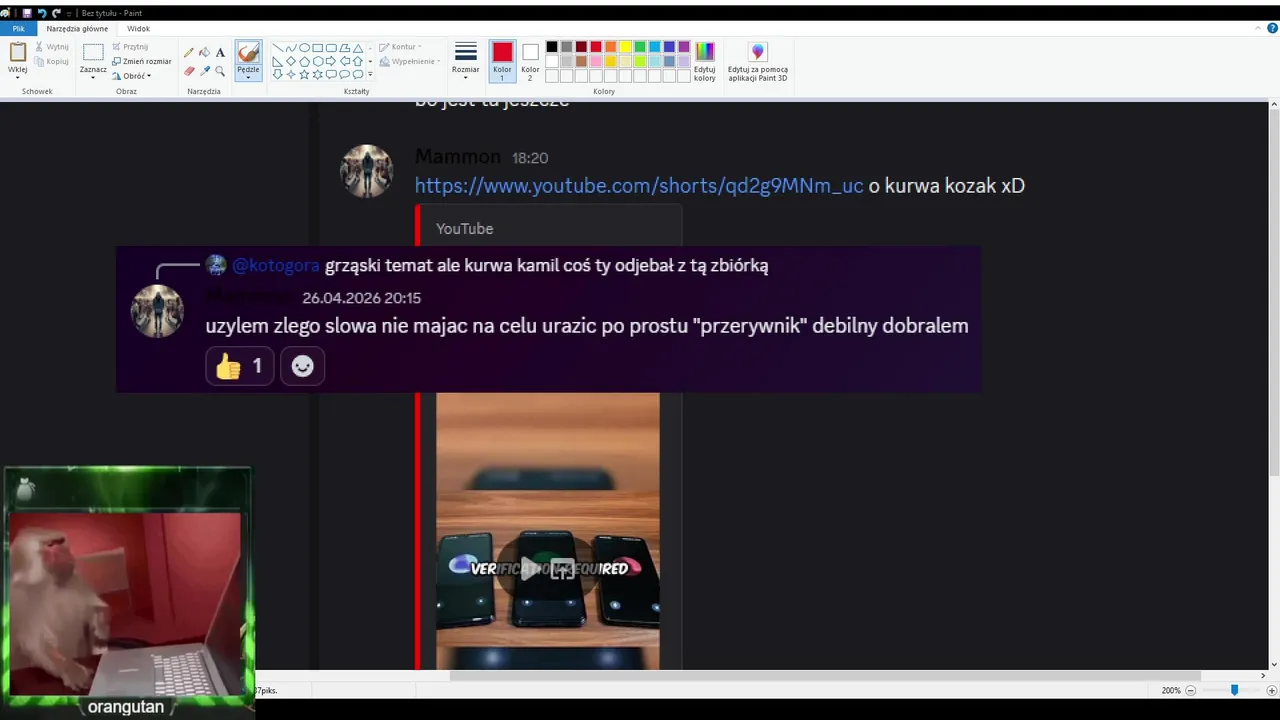Open the Kontur outline dropdown

[400, 47]
